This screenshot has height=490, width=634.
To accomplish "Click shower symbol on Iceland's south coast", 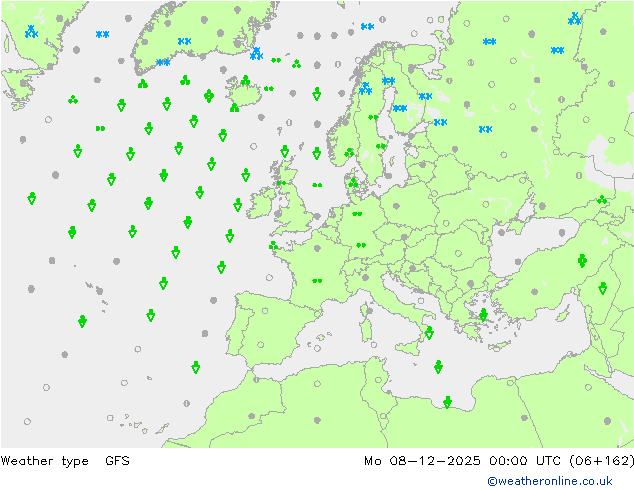I will [234, 108].
